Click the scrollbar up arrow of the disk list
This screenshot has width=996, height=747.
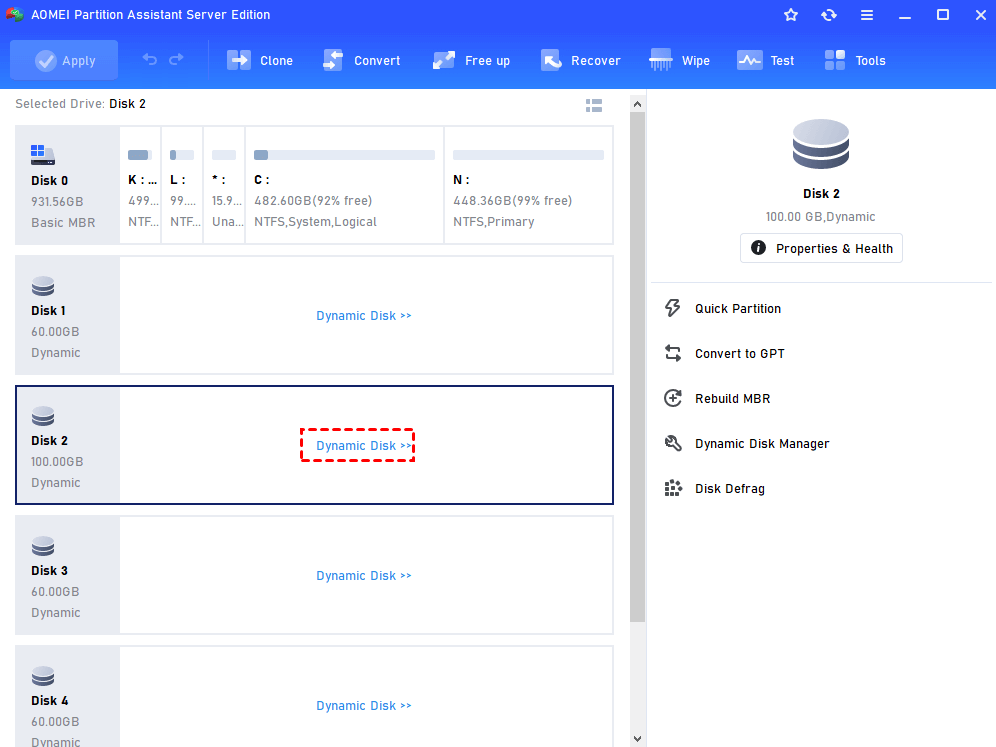pos(637,104)
